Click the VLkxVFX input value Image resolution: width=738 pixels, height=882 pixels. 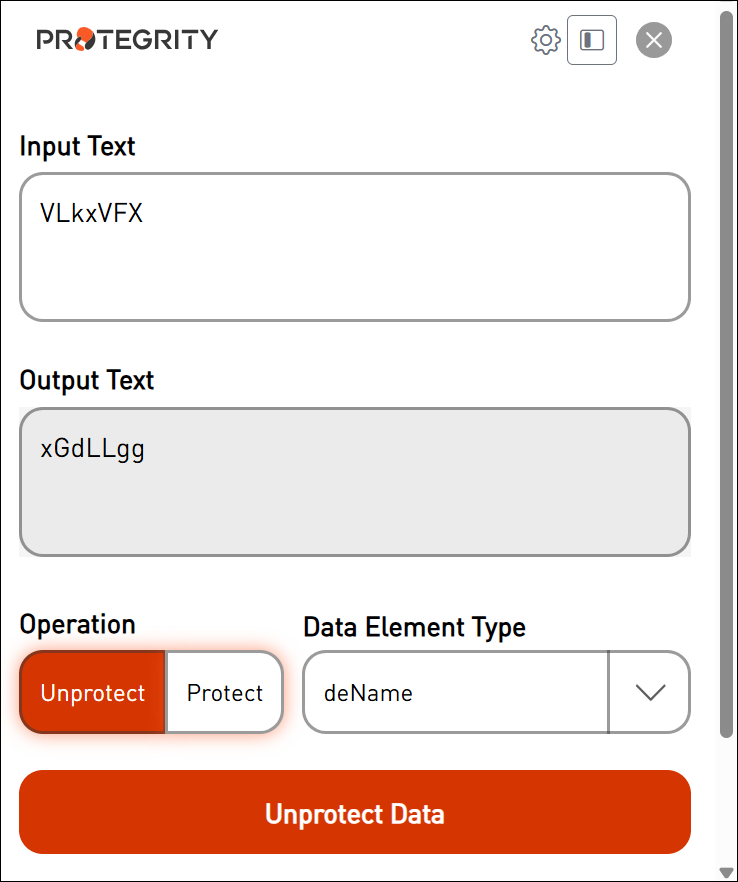(x=92, y=213)
